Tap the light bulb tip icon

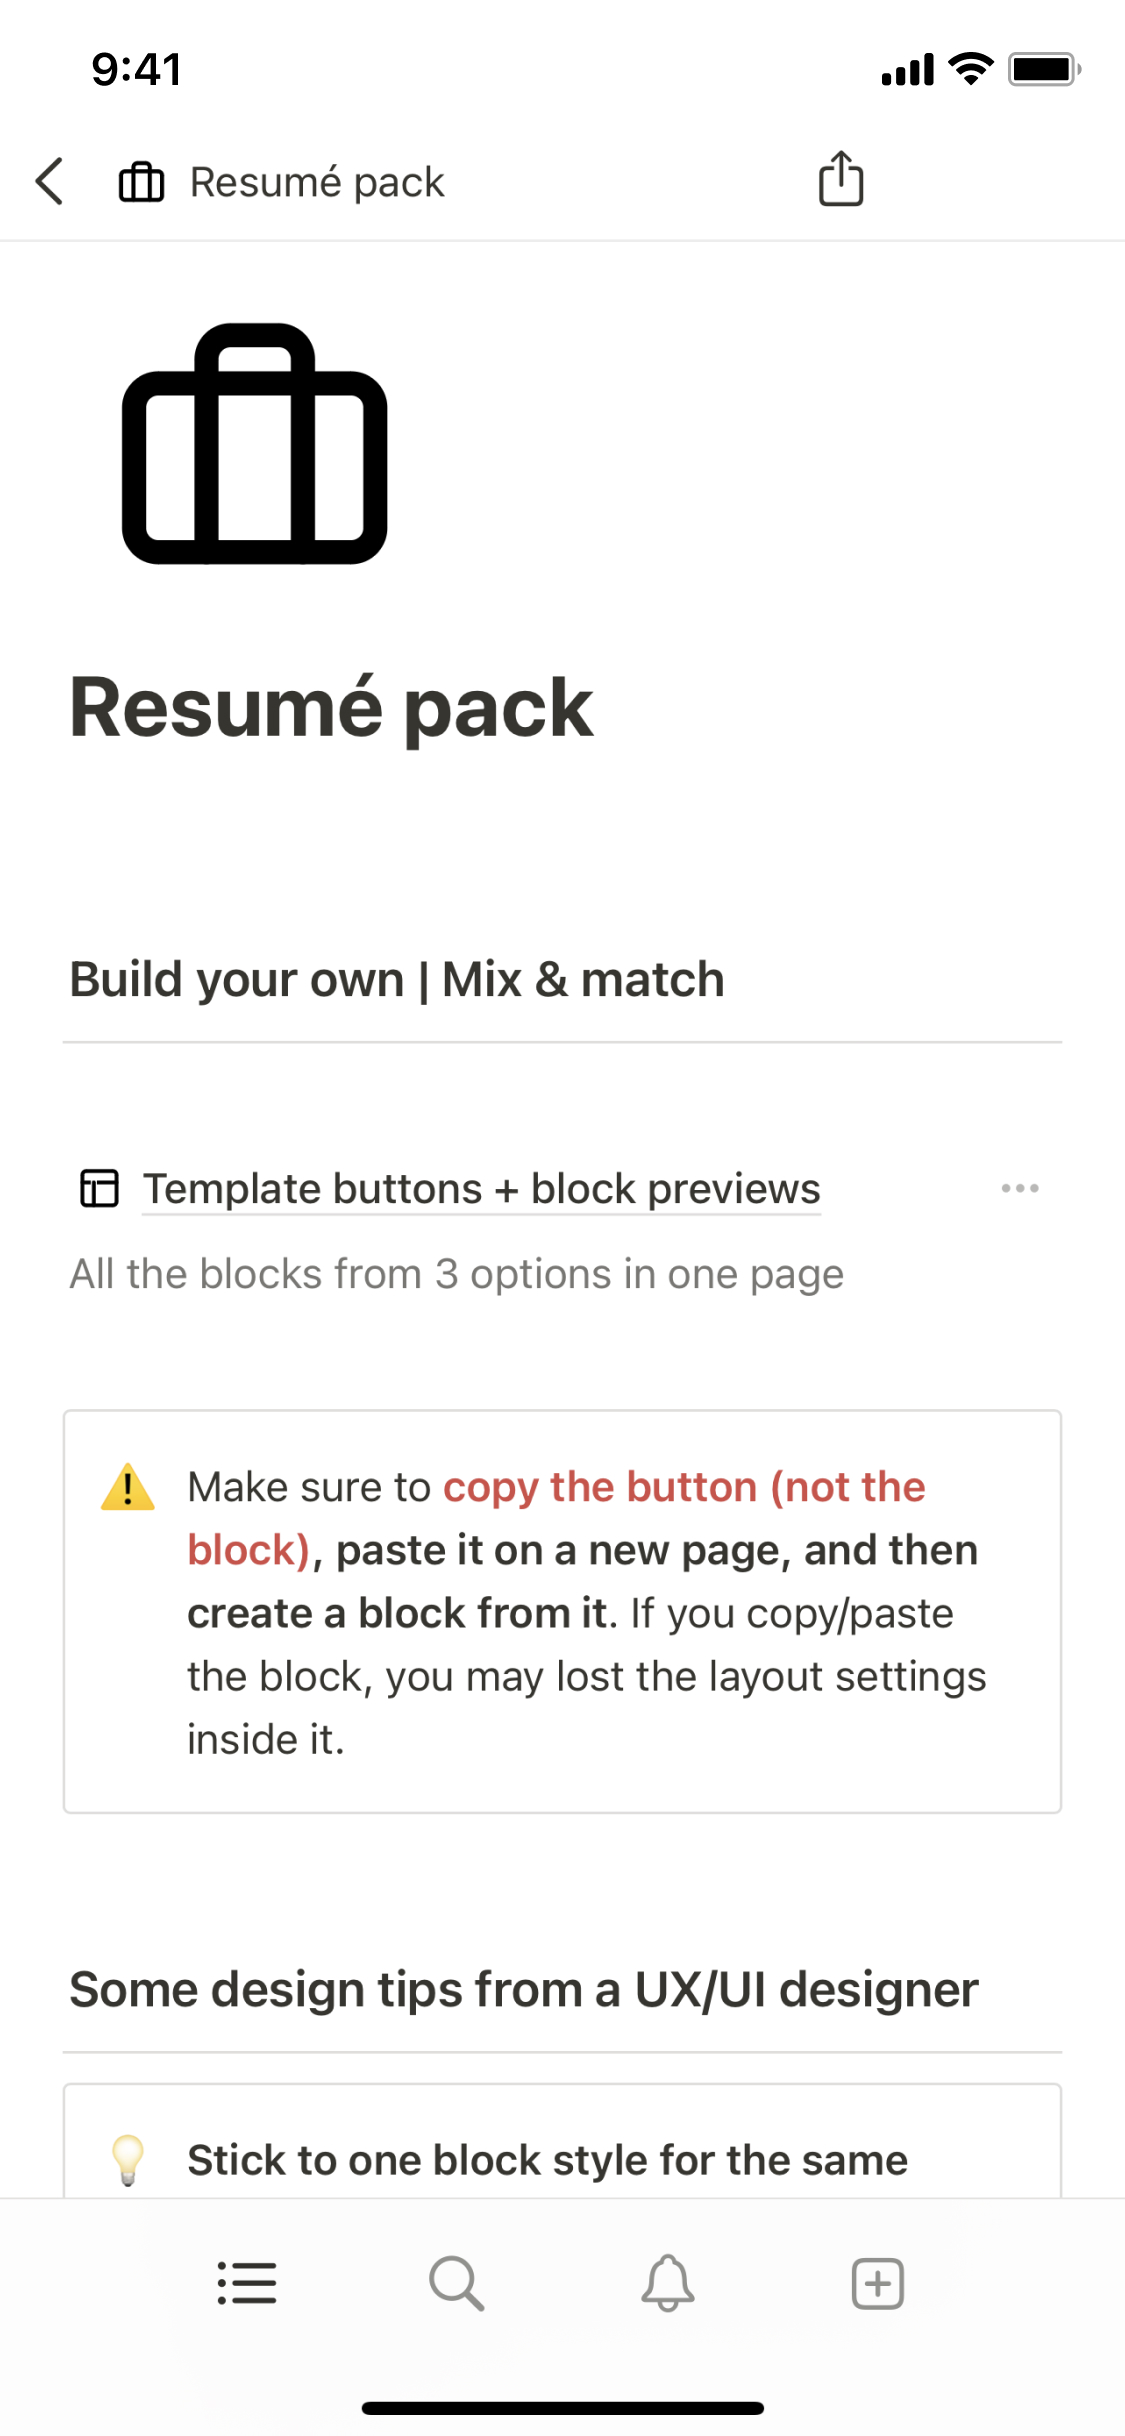point(128,2159)
